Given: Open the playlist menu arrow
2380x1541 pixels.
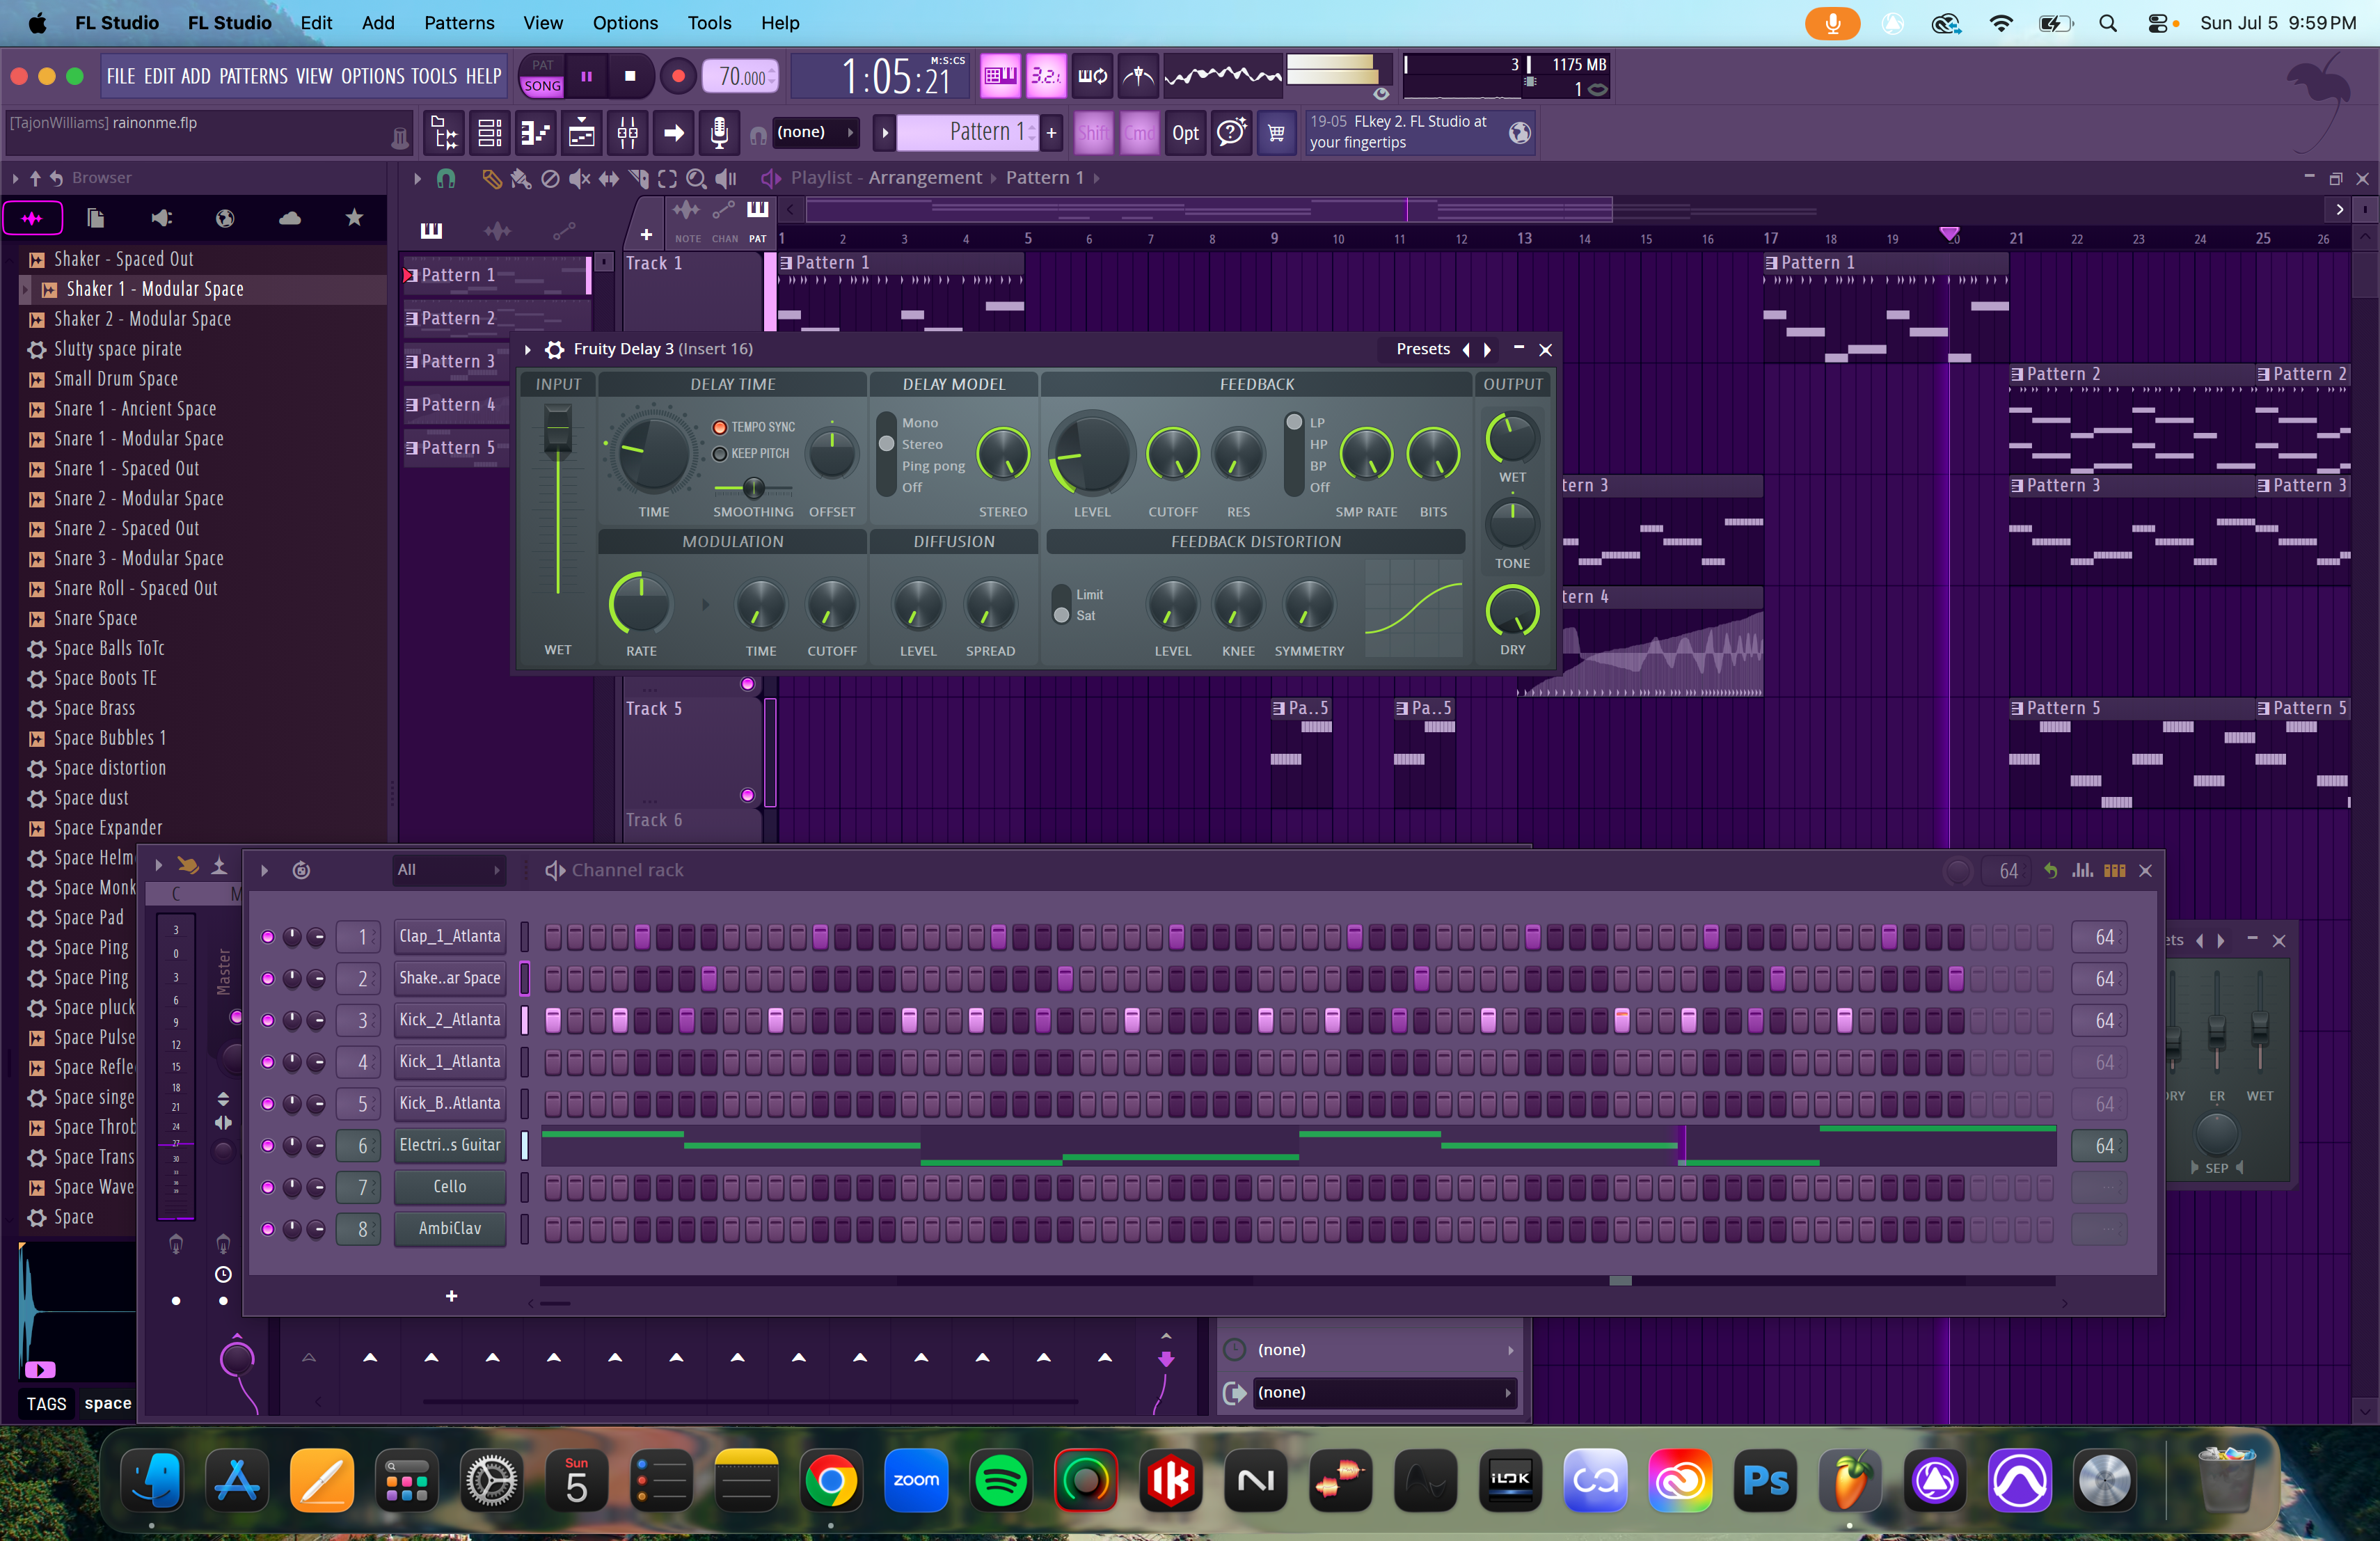Looking at the screenshot, I should pyautogui.click(x=417, y=178).
